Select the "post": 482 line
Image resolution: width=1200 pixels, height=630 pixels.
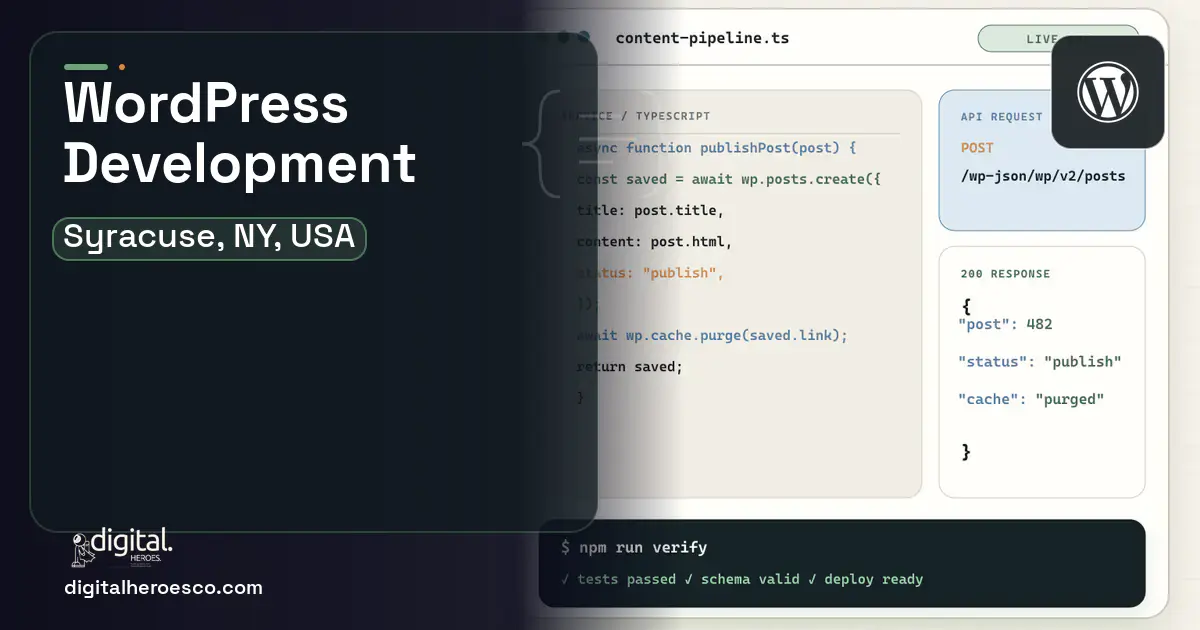(1005, 324)
